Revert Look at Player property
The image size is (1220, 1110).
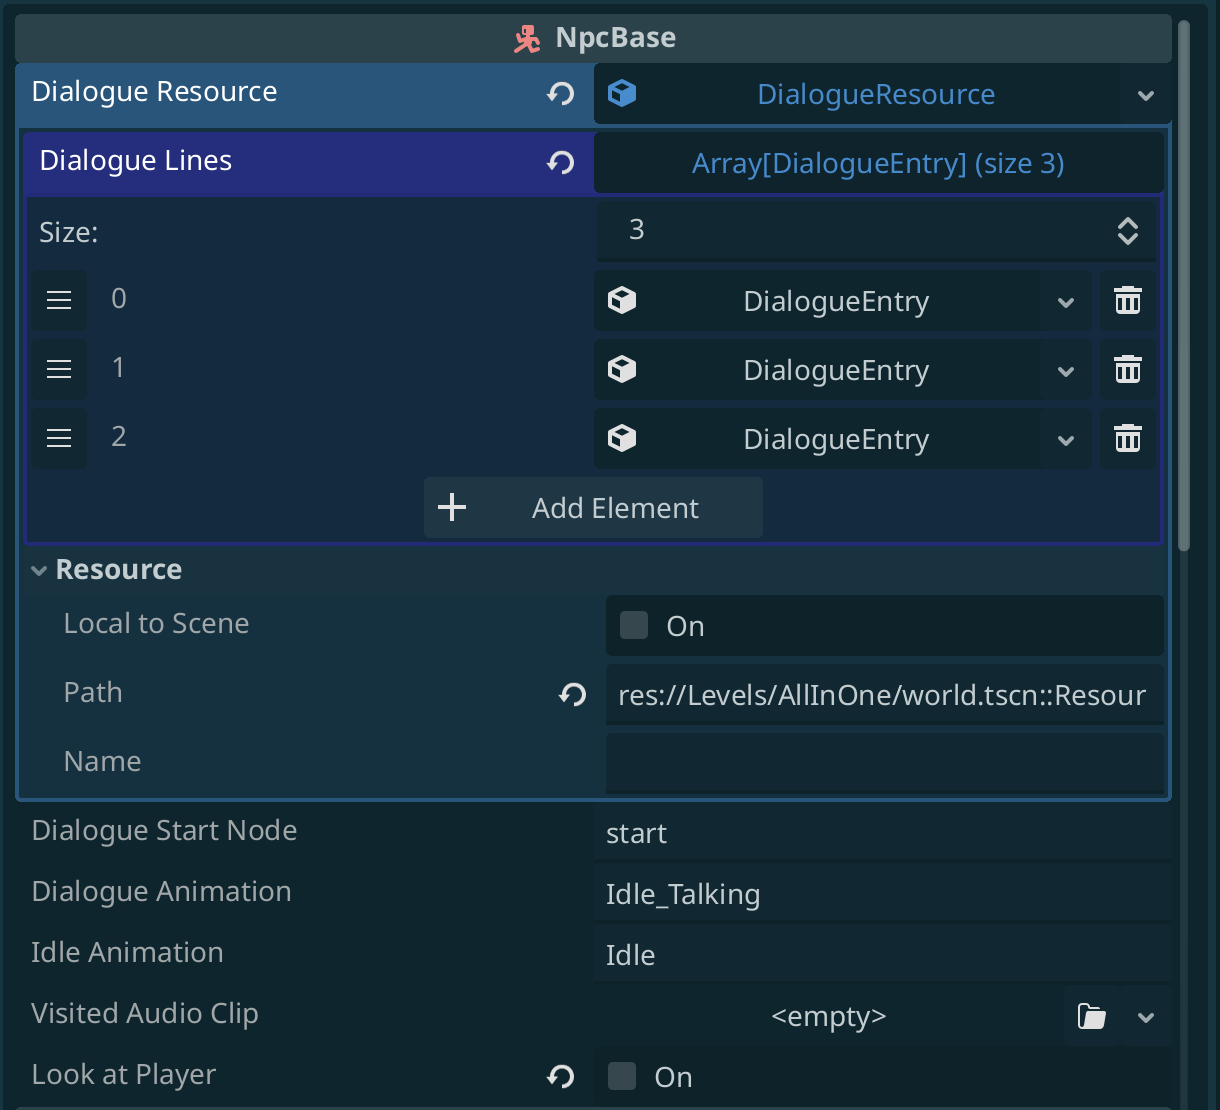(x=561, y=1076)
